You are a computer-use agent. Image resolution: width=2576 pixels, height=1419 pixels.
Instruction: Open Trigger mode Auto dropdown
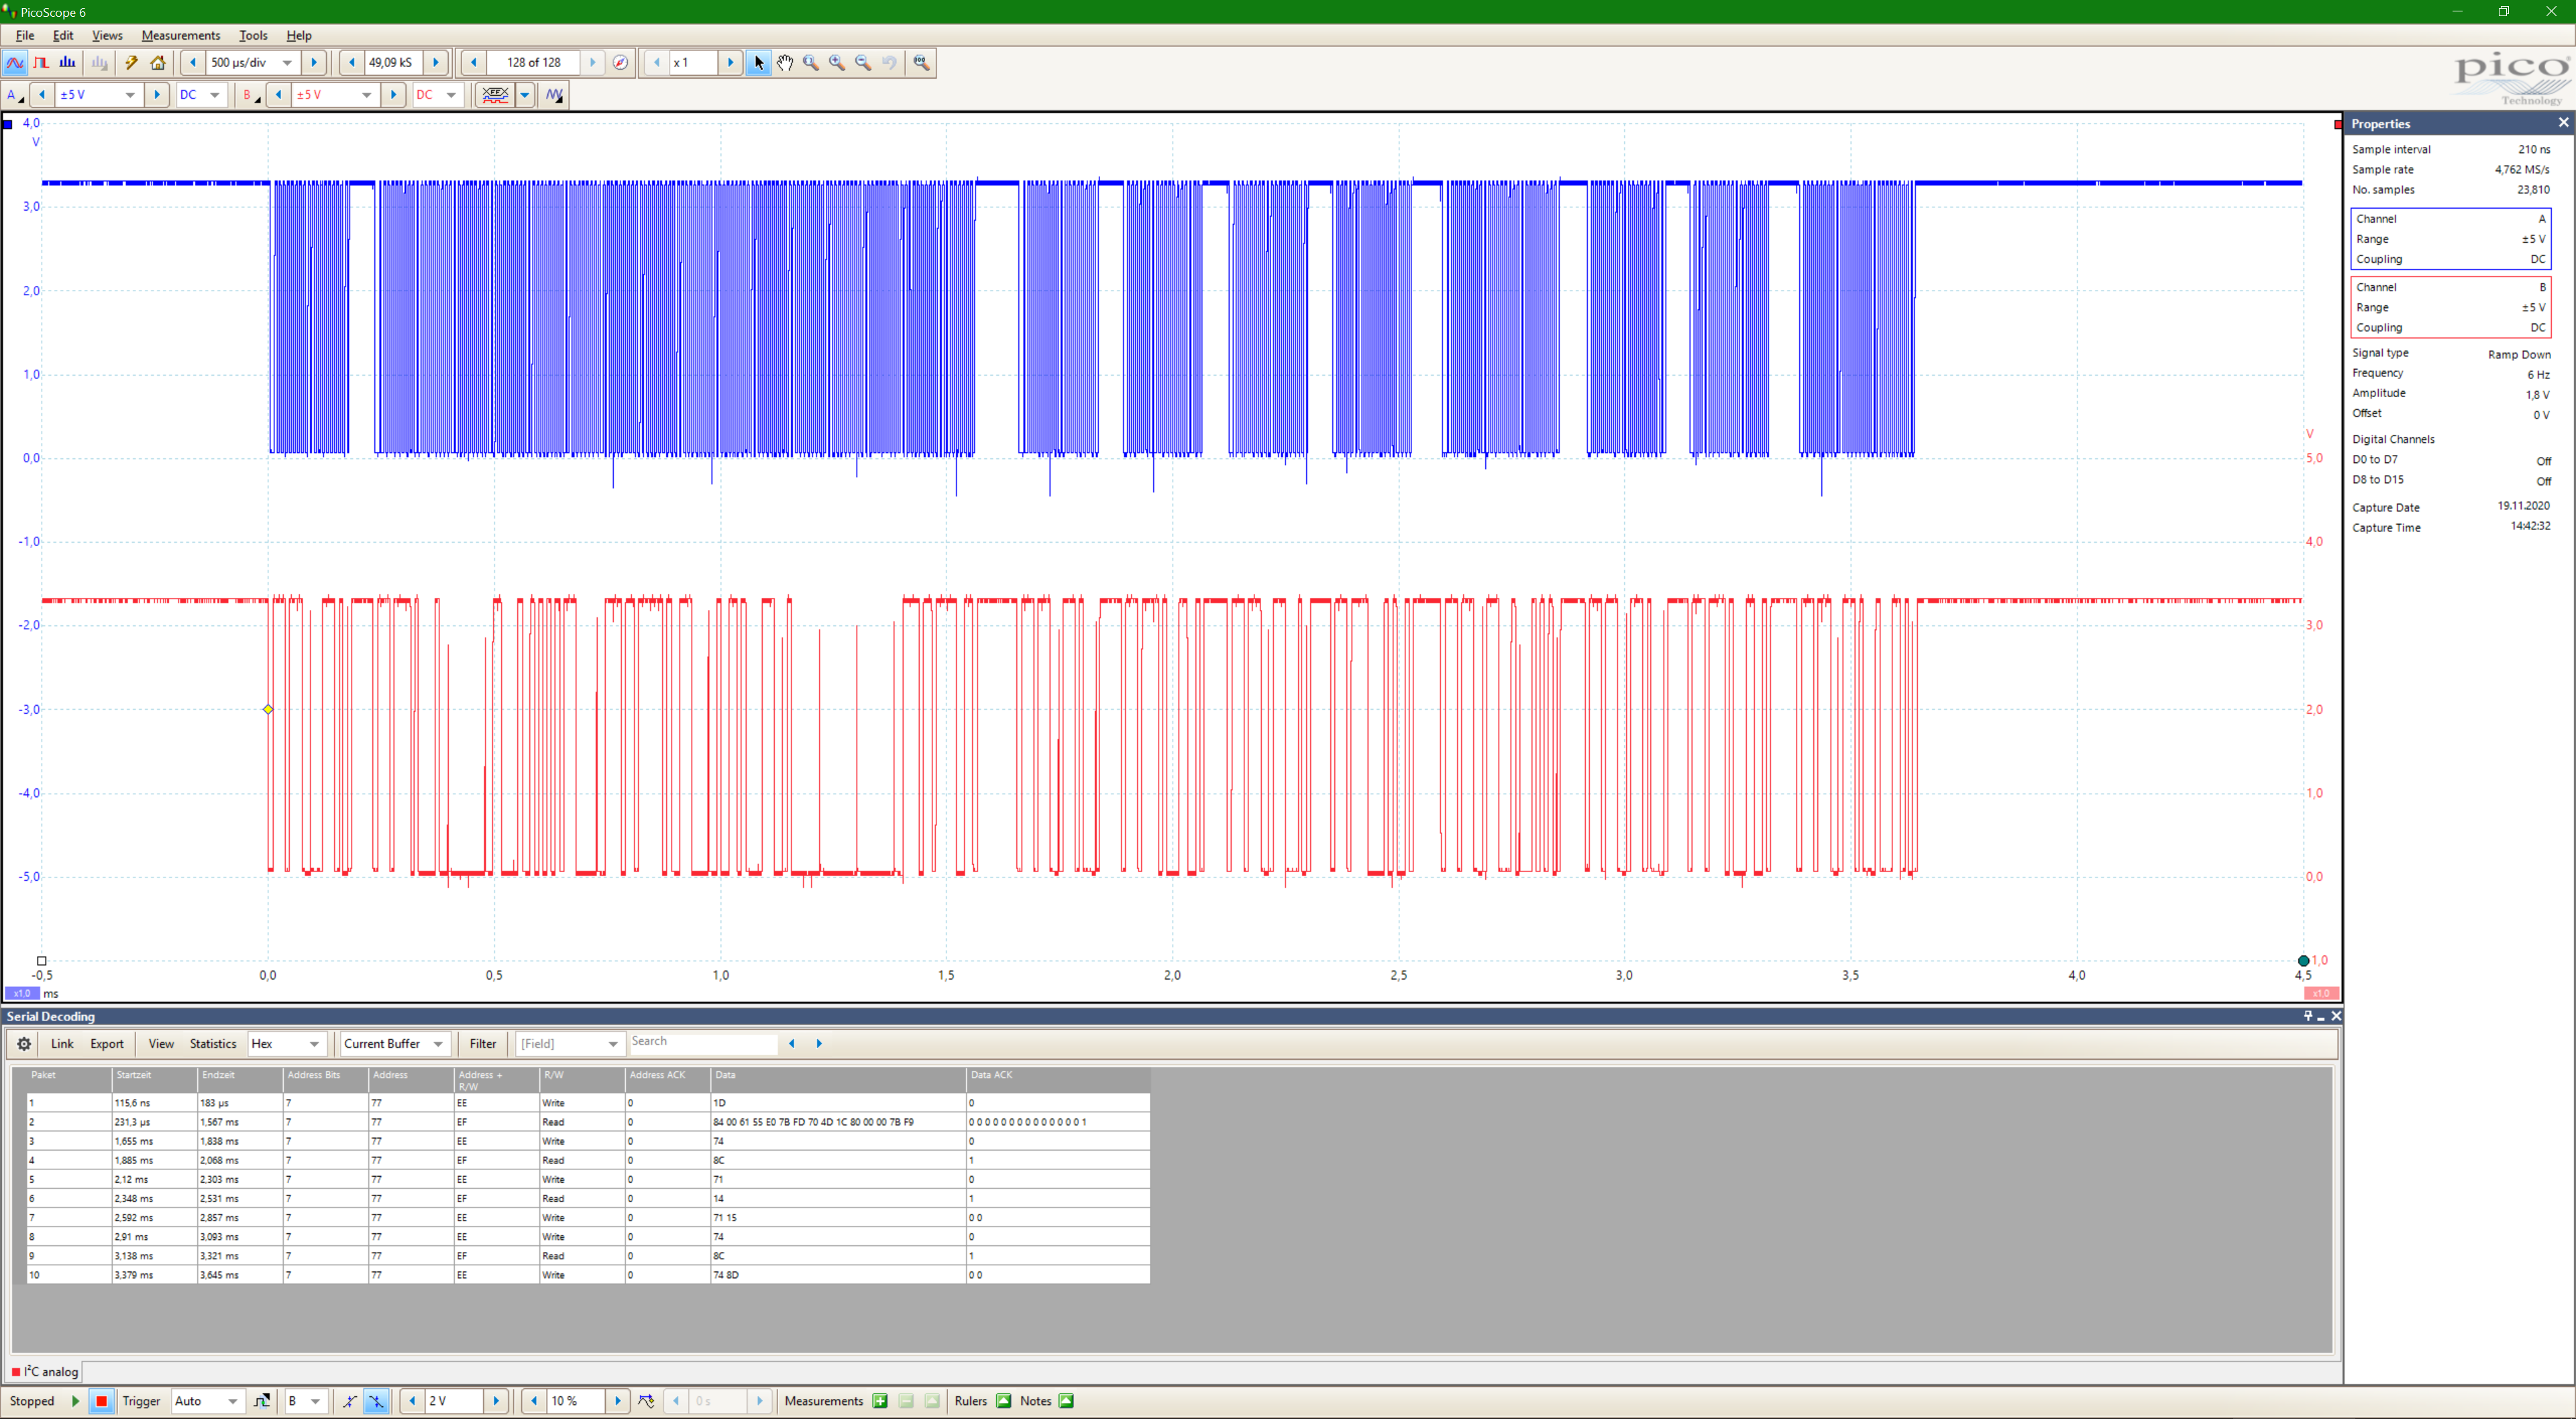232,1401
